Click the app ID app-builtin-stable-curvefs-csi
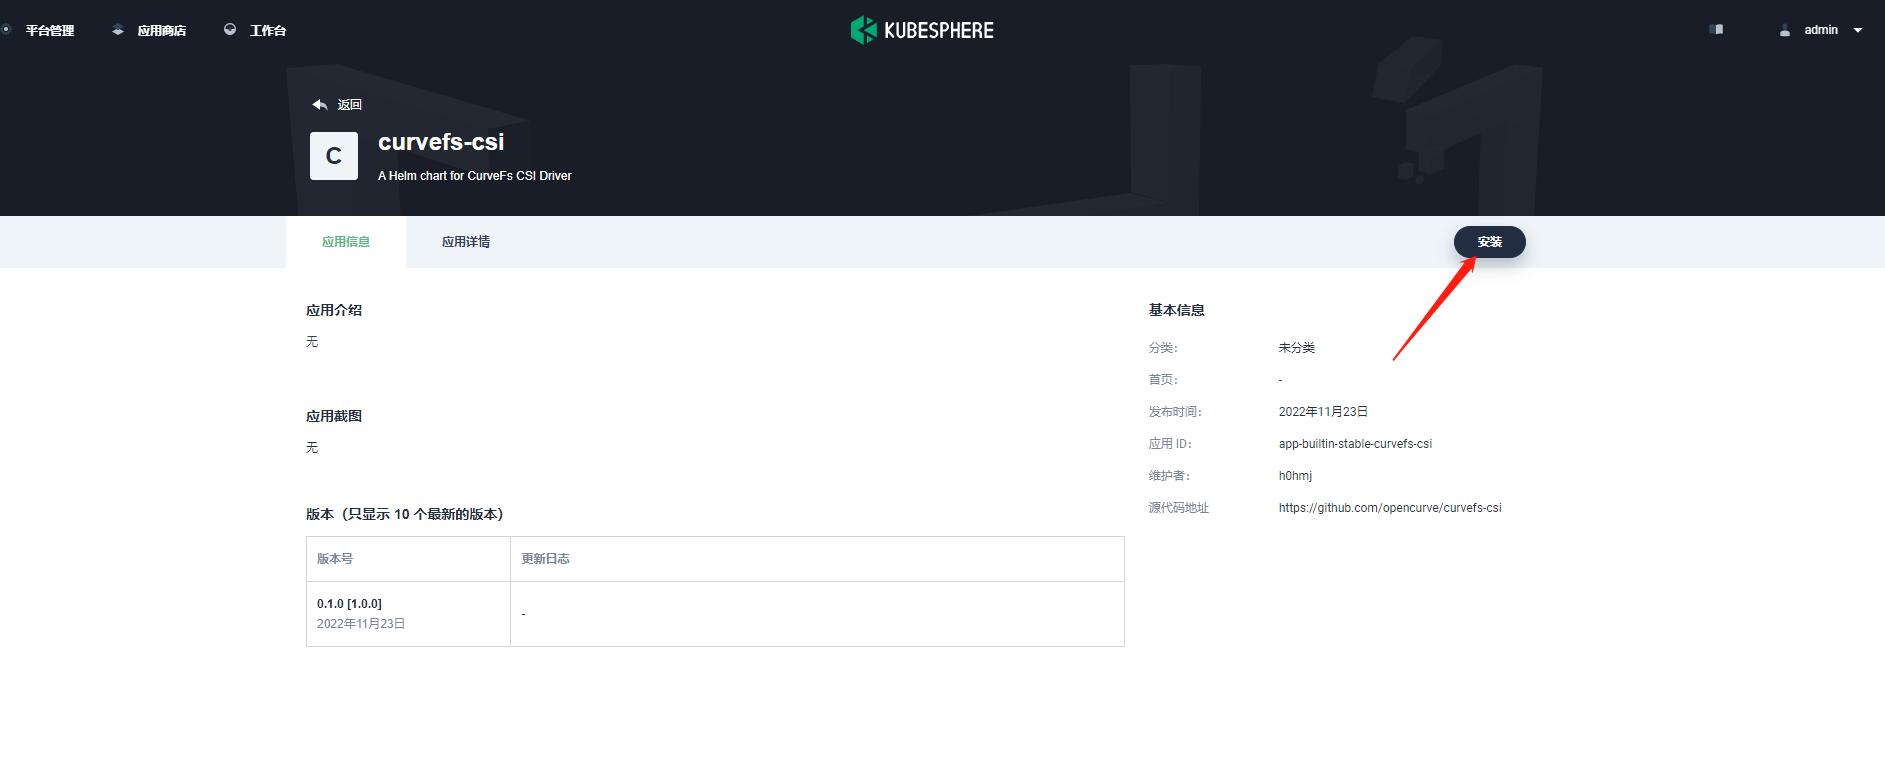 coord(1355,444)
